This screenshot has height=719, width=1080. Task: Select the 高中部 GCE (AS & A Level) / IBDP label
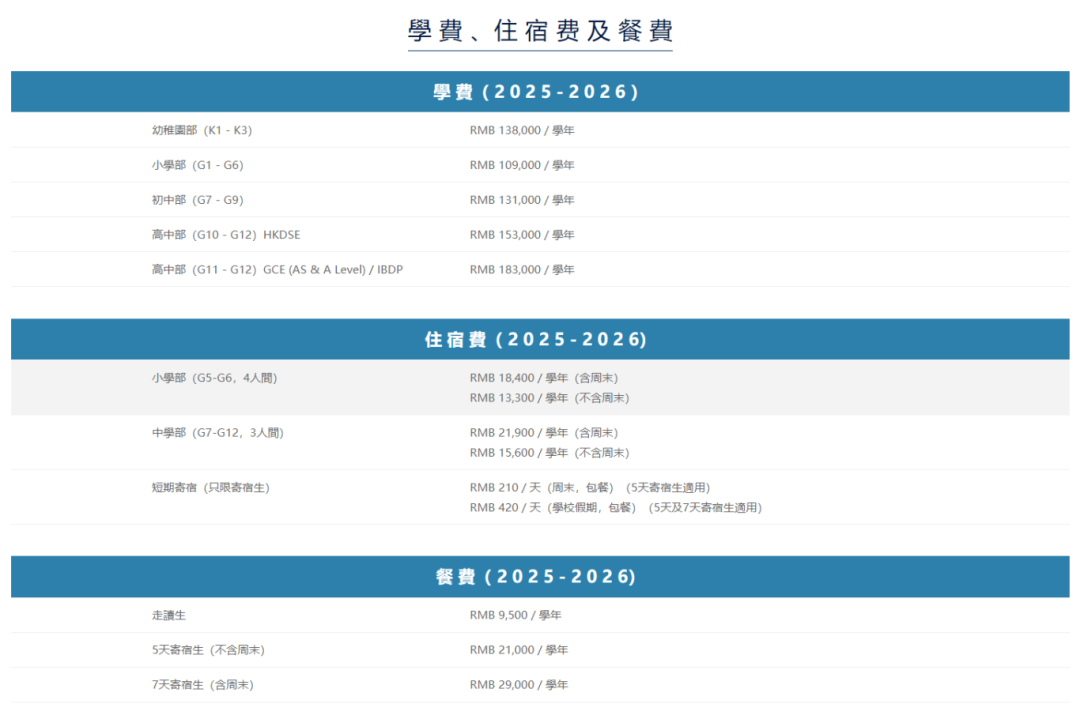(277, 270)
